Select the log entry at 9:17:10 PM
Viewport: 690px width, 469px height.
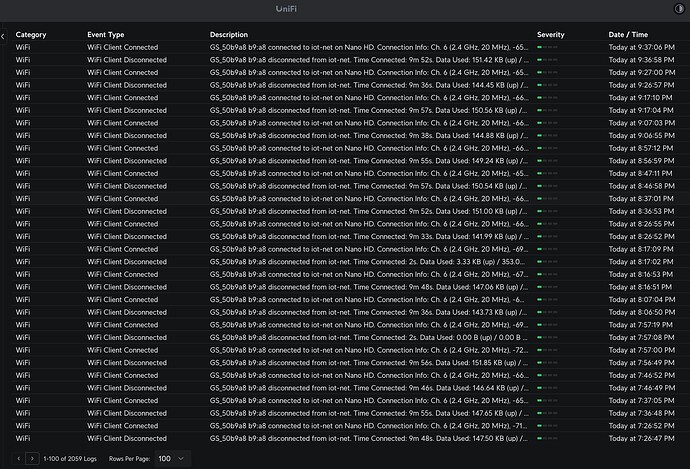click(350, 98)
